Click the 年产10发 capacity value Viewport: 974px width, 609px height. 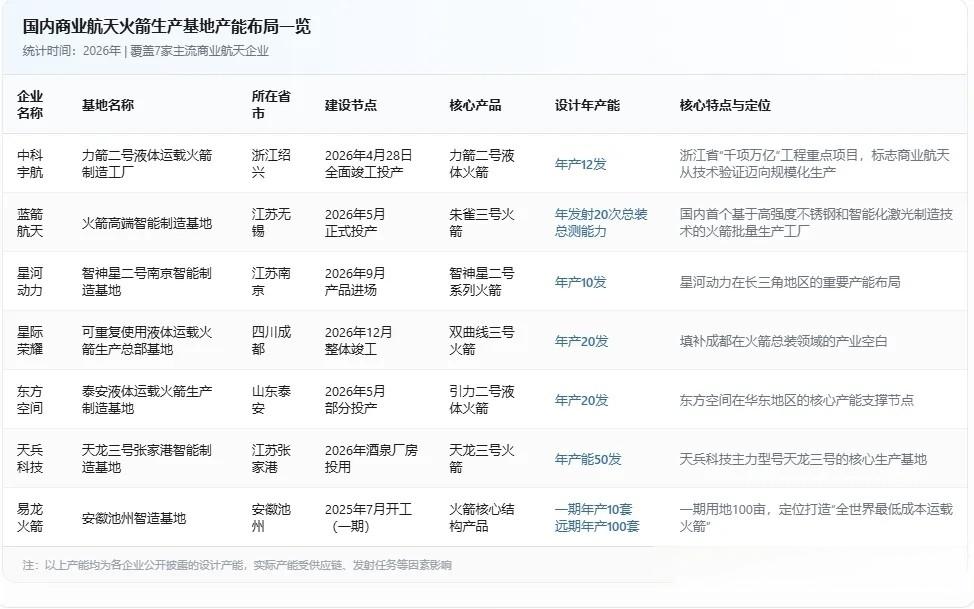580,282
